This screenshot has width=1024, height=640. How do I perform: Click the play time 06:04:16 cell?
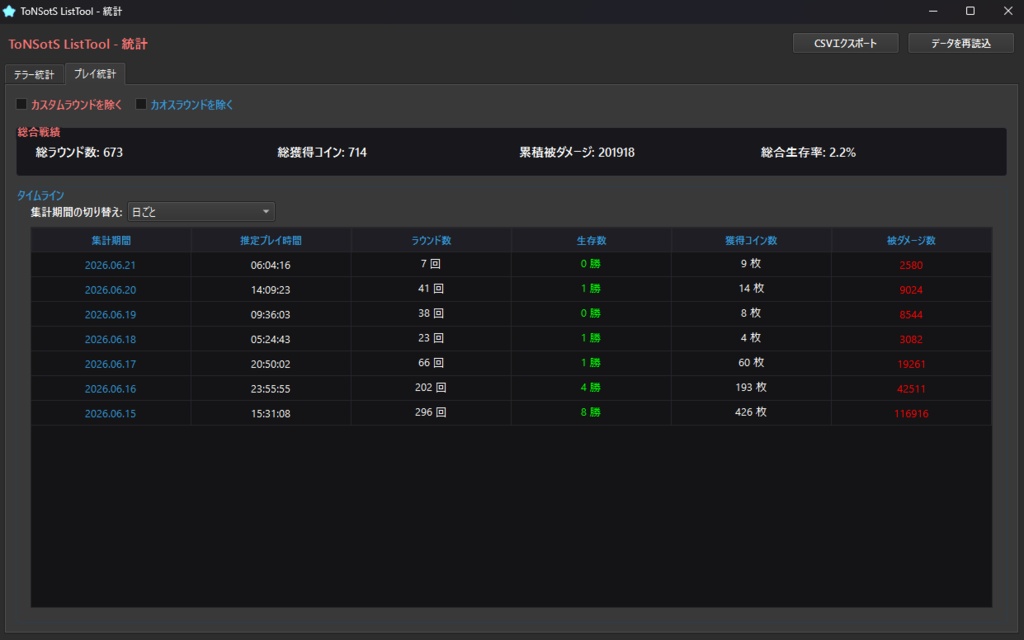click(270, 265)
